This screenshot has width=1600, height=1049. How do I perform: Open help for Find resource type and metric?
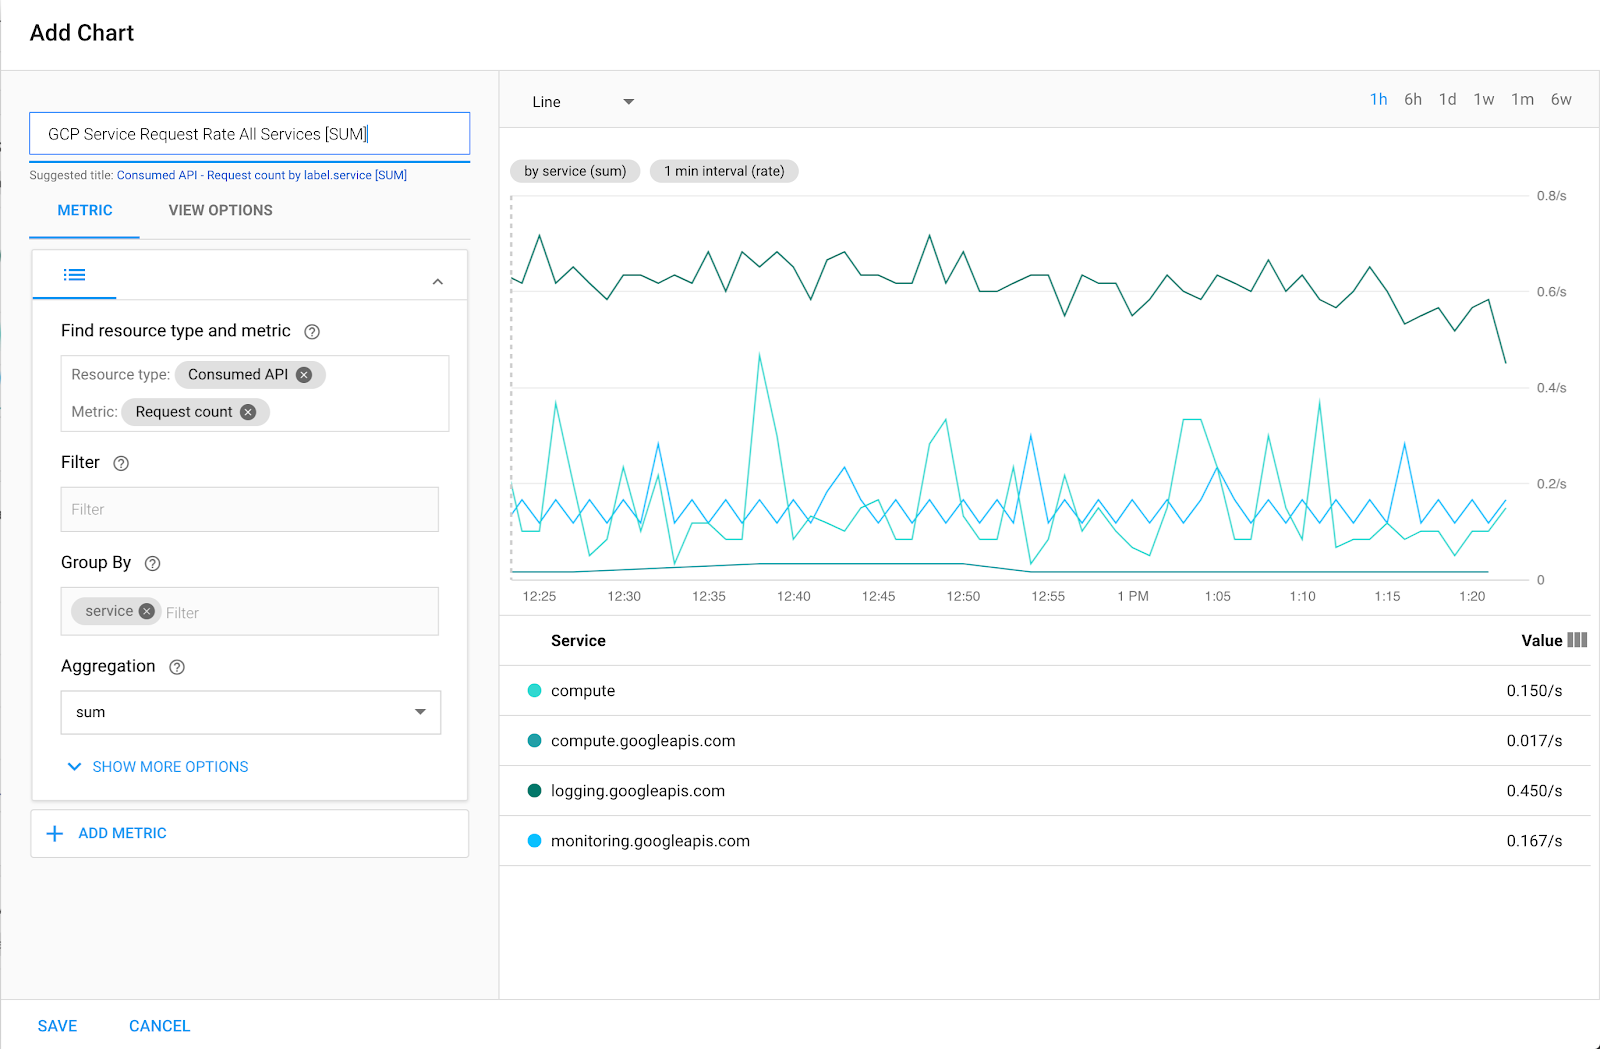click(x=311, y=331)
